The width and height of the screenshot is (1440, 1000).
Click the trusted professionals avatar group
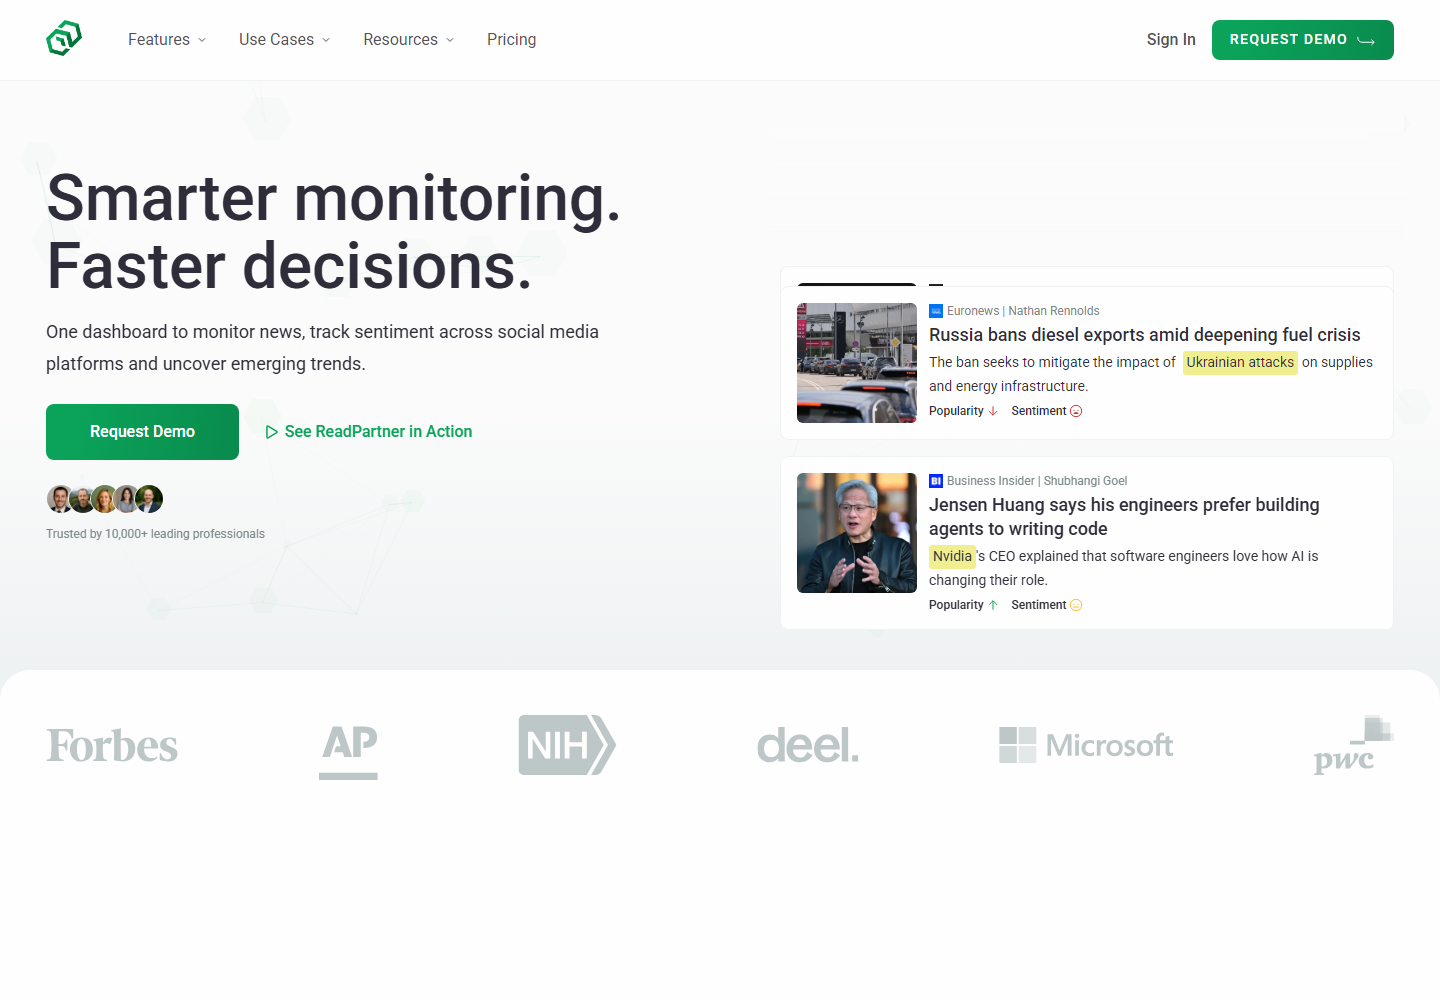tap(105, 499)
